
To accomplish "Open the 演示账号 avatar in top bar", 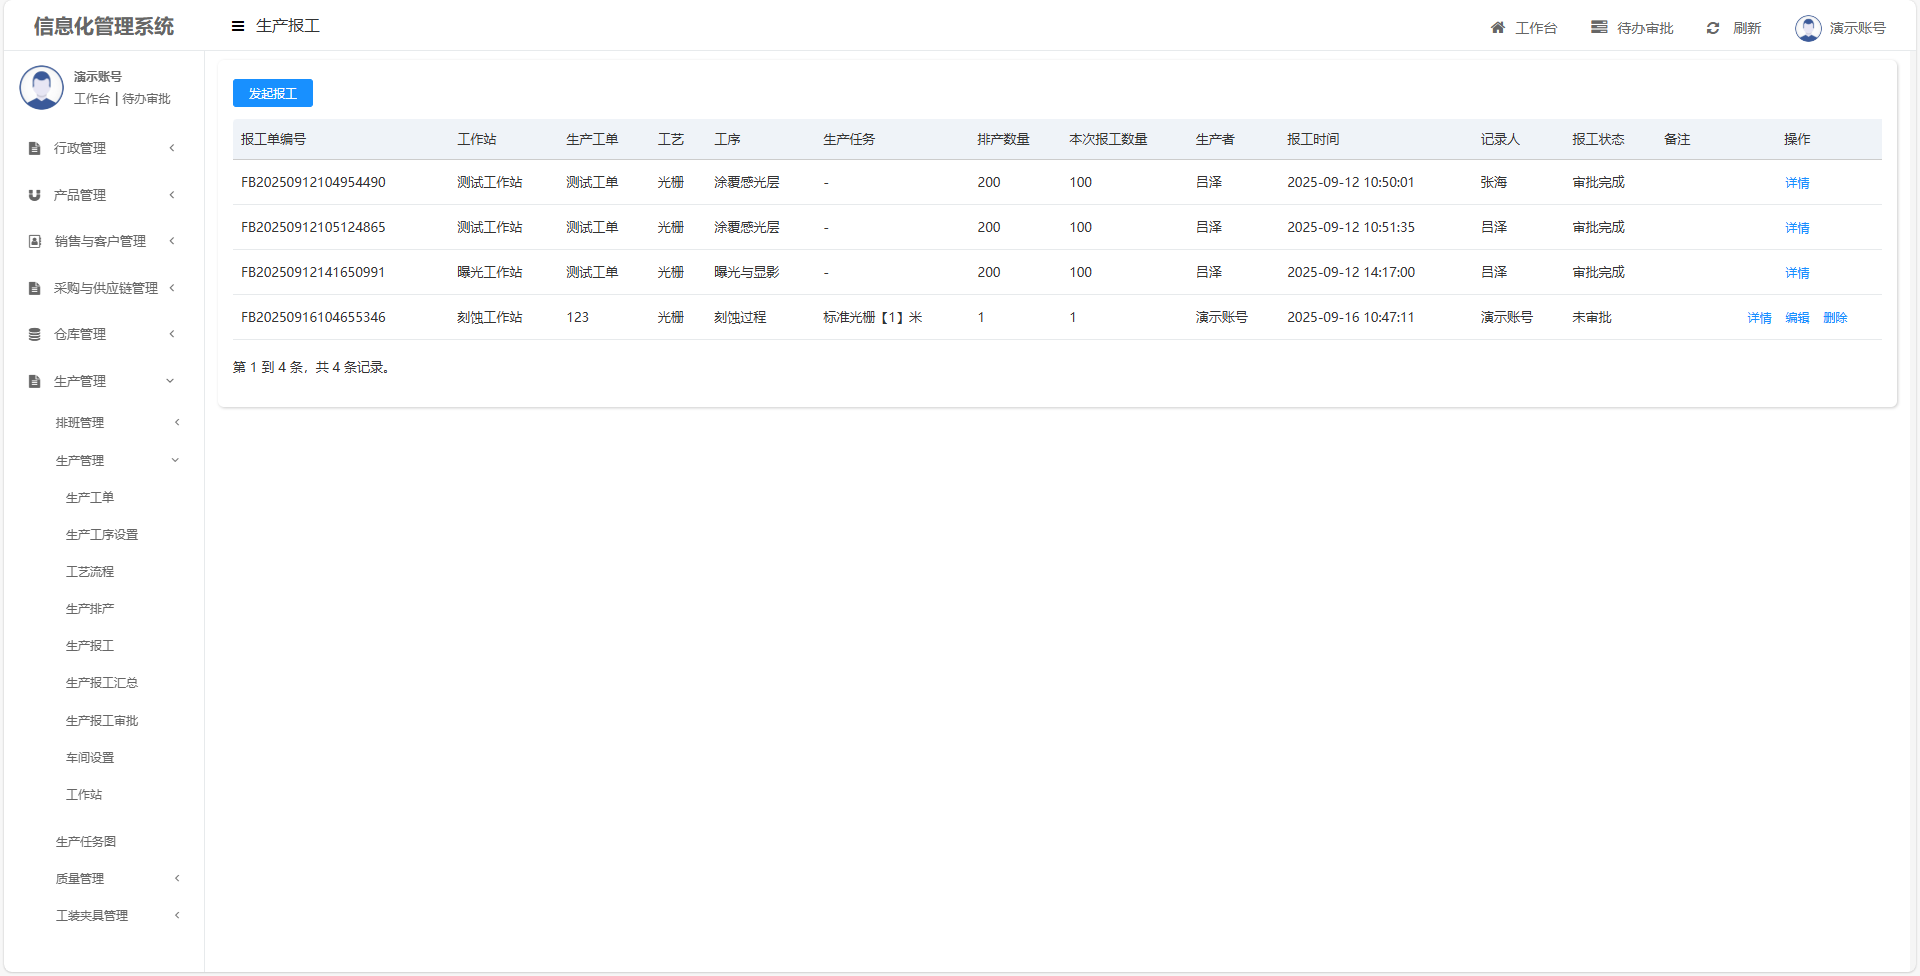I will pyautogui.click(x=1808, y=28).
